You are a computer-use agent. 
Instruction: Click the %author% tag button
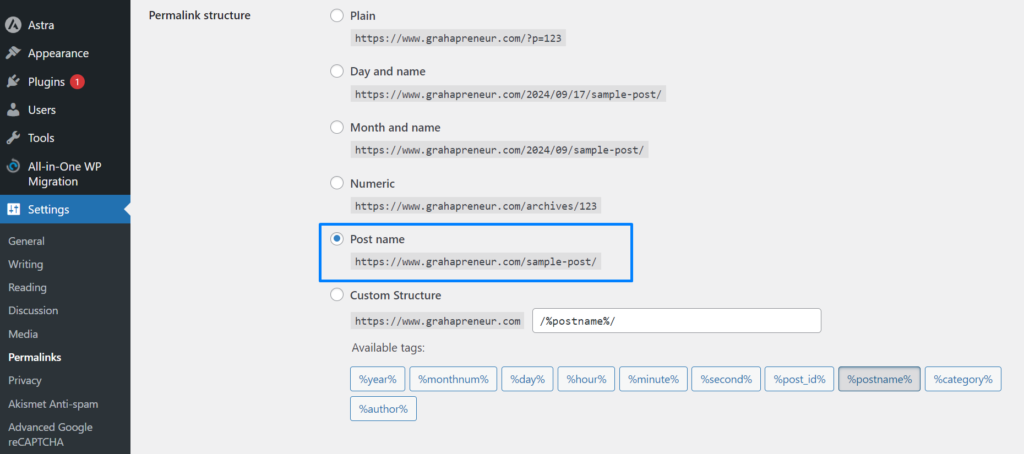pos(383,409)
